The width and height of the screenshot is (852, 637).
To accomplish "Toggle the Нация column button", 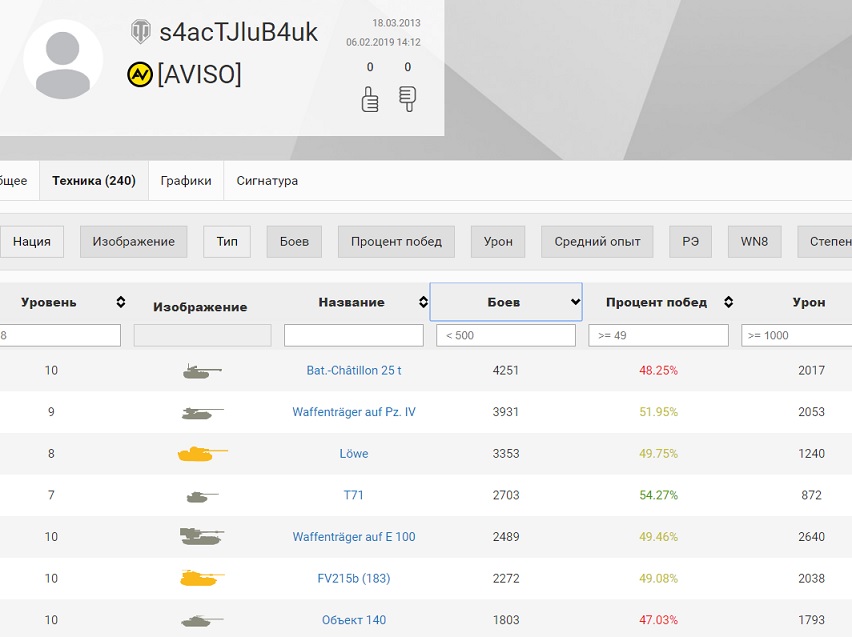I will 32,242.
